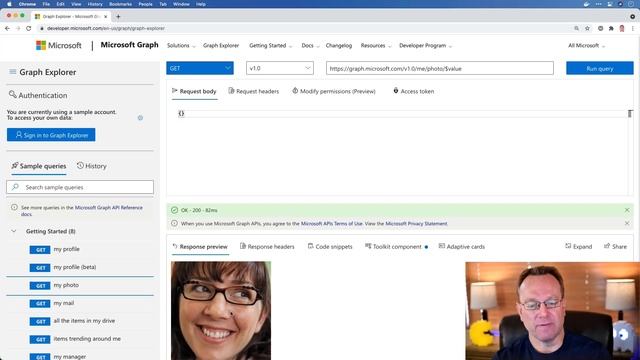Click the Microsoft logo
Image resolution: width=640 pixels, height=360 pixels.
[x=59, y=45]
